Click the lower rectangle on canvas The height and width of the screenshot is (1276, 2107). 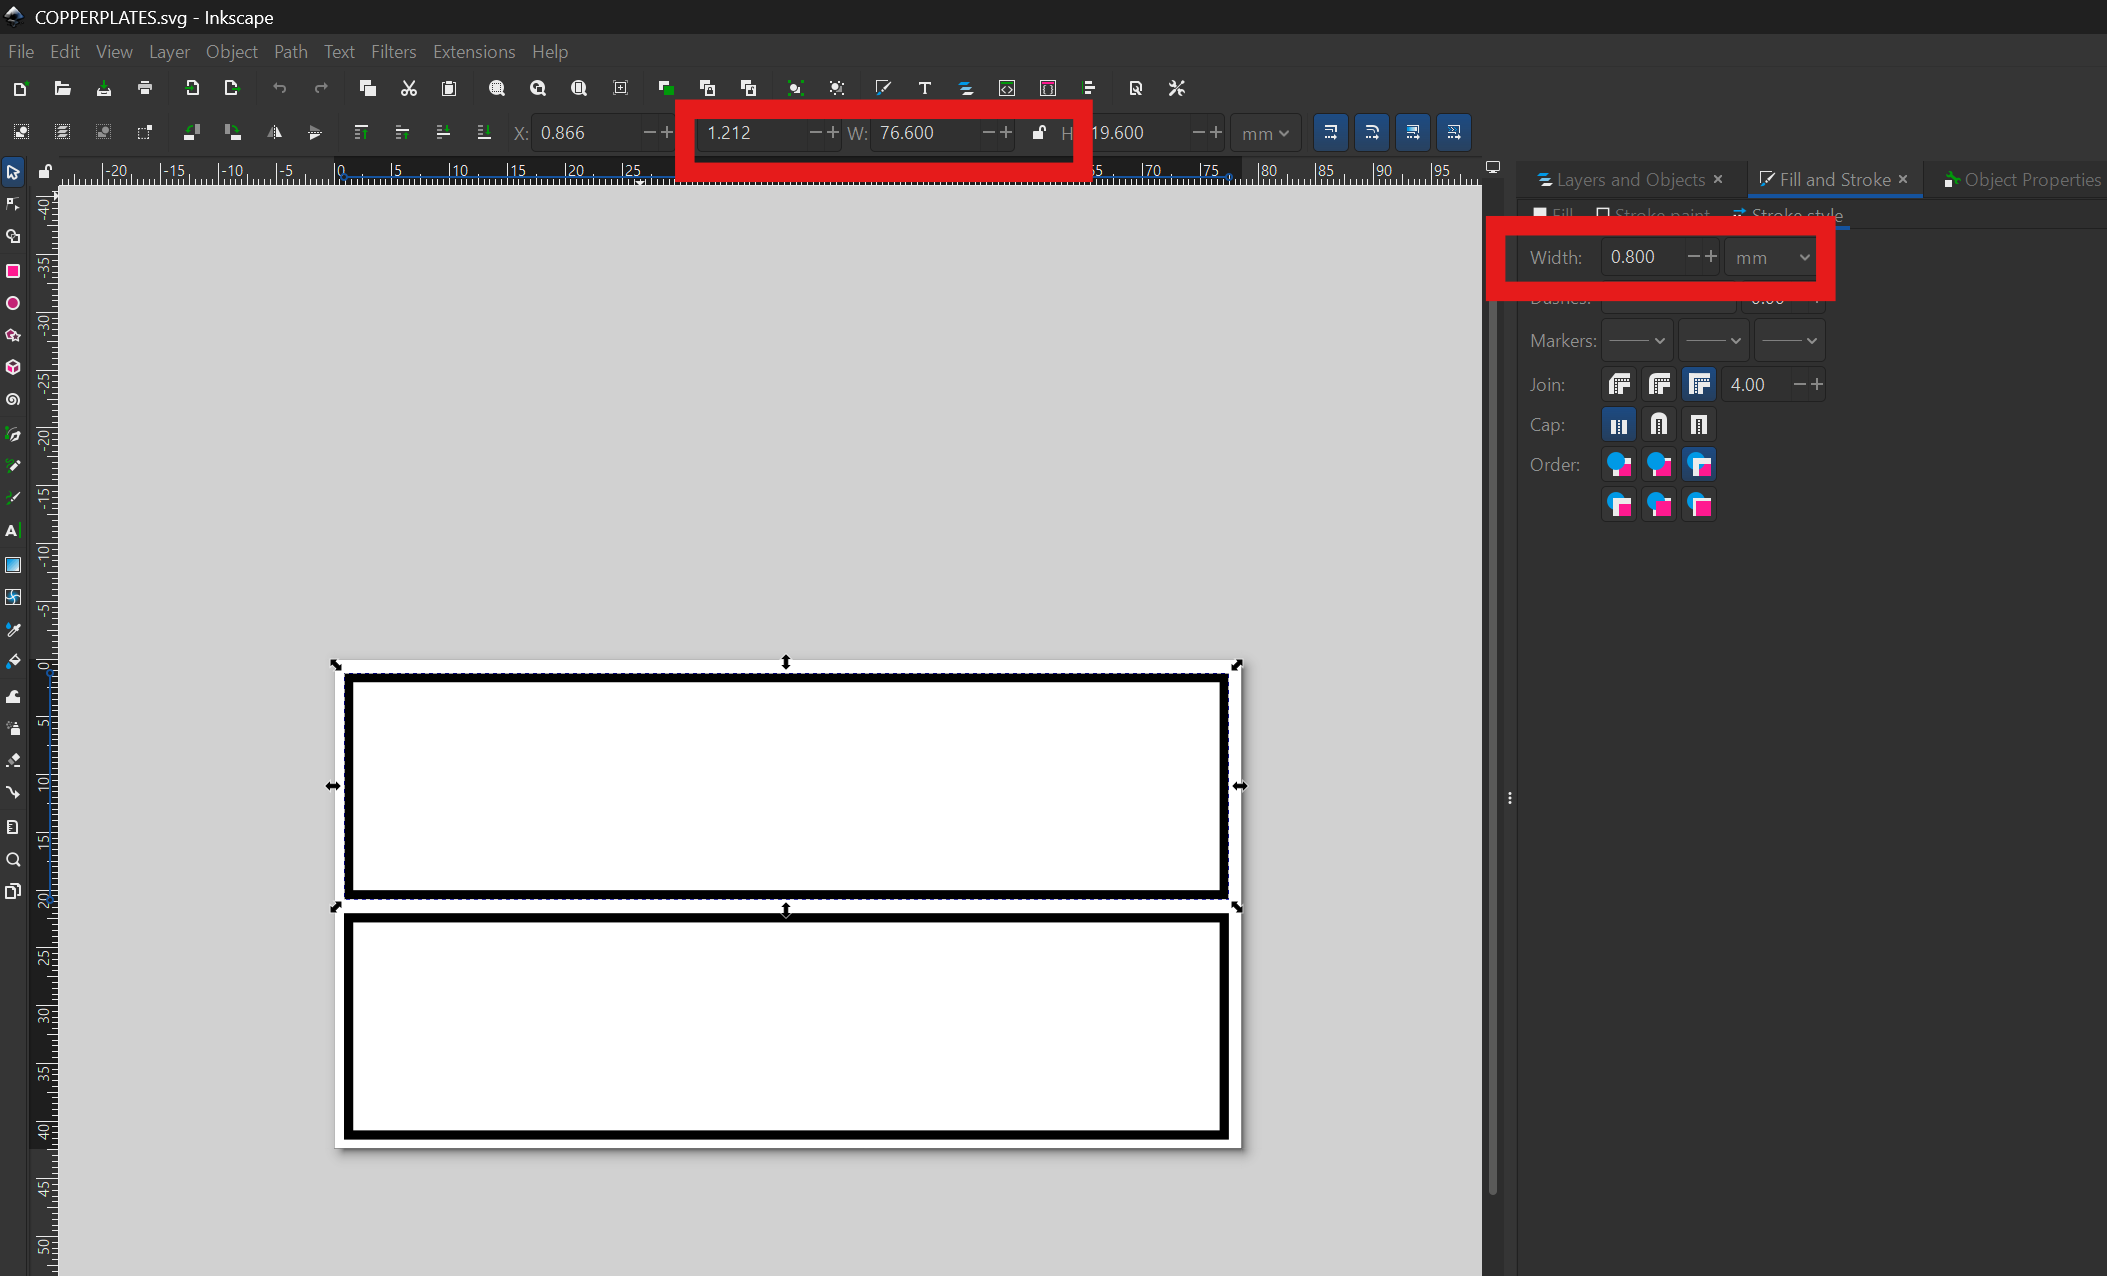786,1026
